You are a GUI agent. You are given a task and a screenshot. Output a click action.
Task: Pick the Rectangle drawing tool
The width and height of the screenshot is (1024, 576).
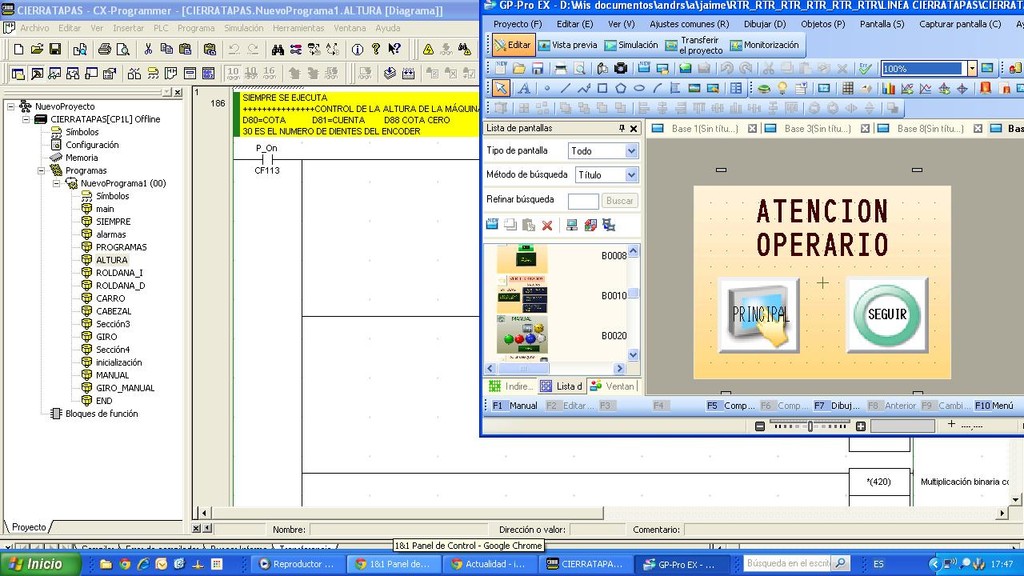click(x=603, y=88)
